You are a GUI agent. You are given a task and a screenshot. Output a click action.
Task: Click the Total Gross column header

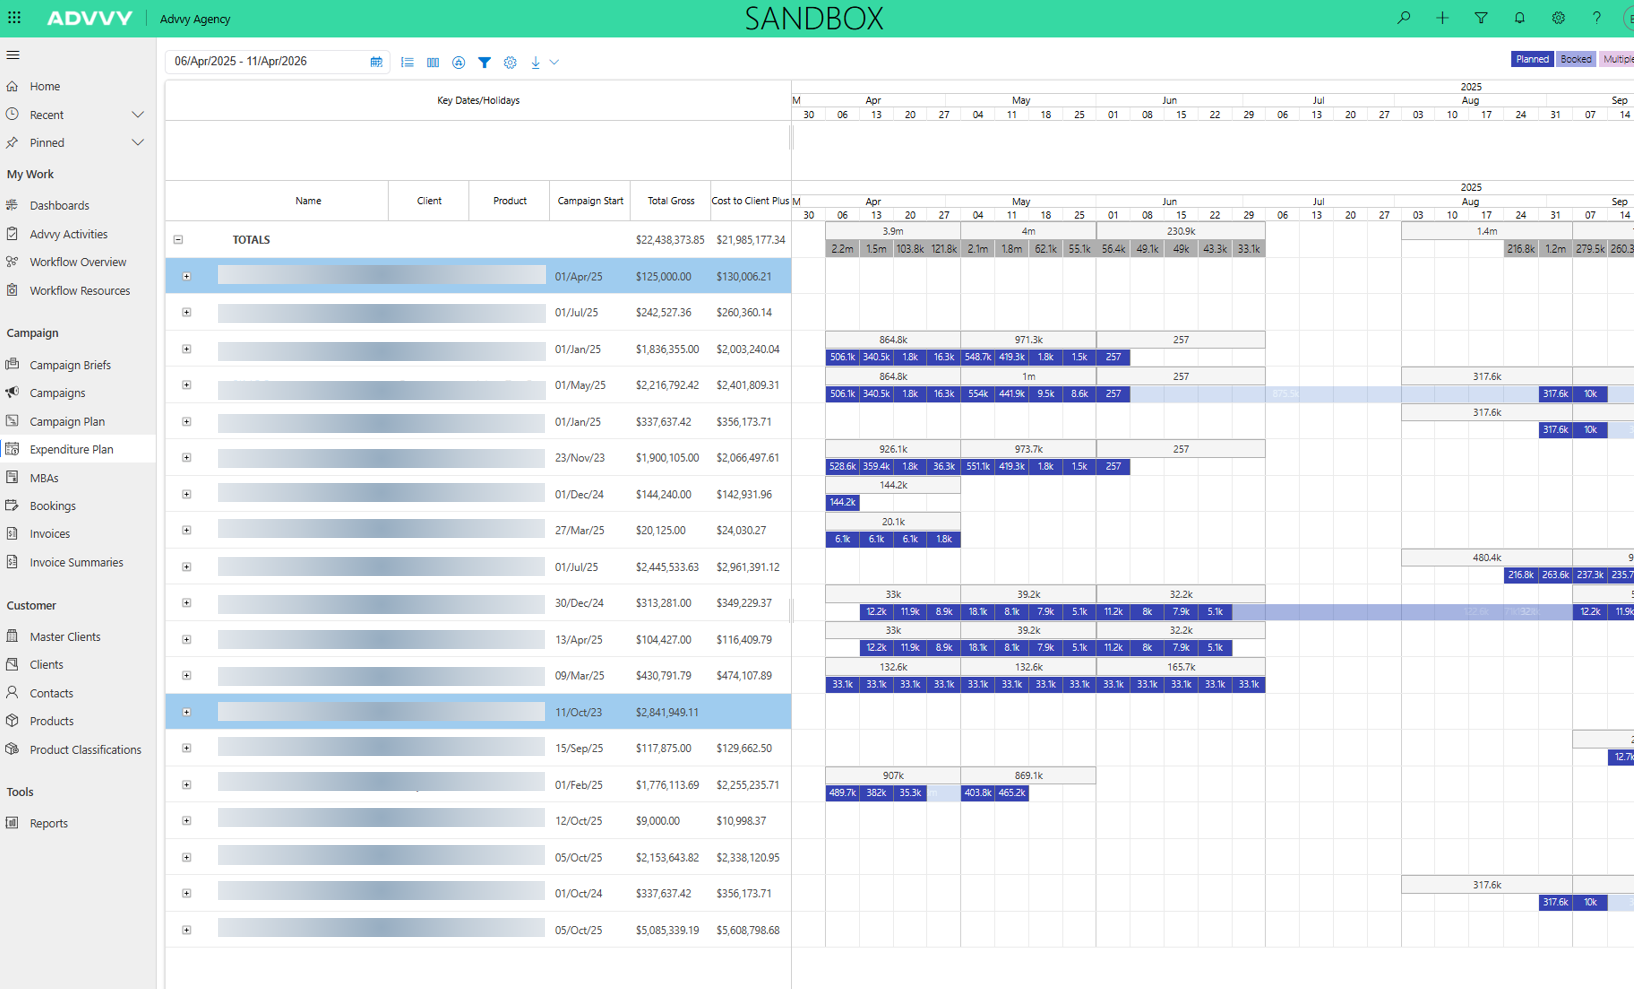(x=671, y=201)
